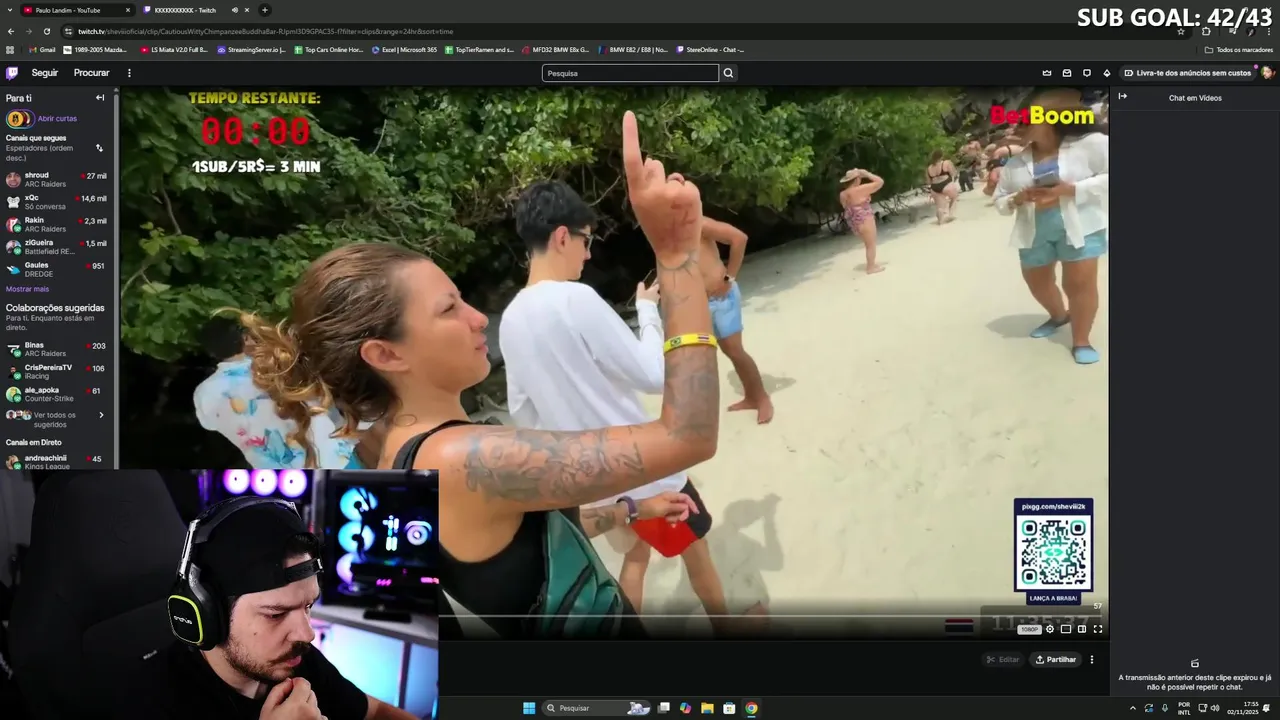Open shroud's channel
The width and height of the screenshot is (1280, 720).
[56, 180]
